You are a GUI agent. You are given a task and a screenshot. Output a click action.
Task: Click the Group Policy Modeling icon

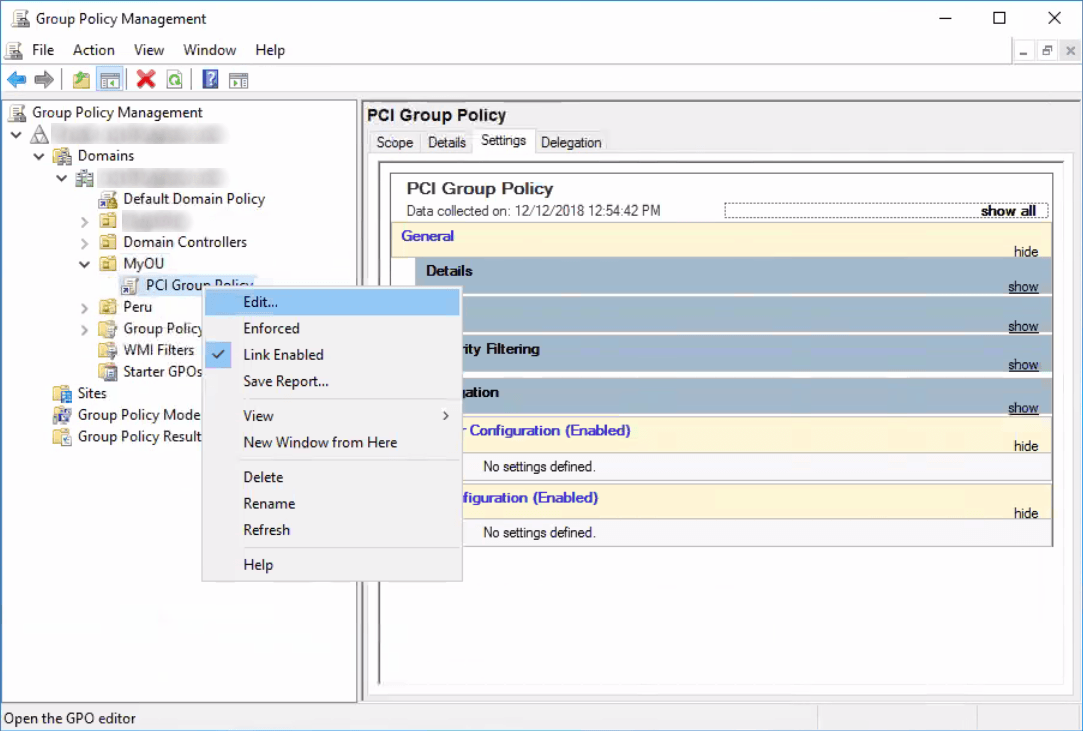tap(62, 415)
